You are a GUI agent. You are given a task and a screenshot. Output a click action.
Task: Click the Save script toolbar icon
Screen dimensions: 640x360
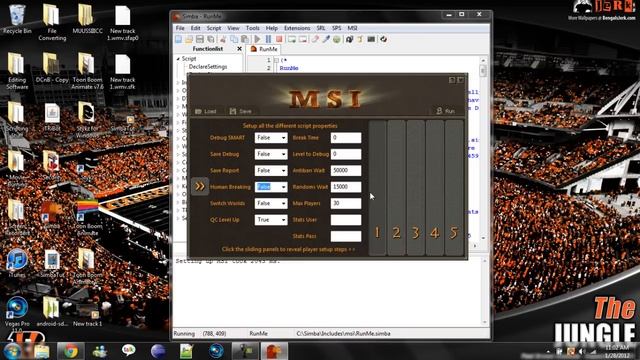[x=200, y=39]
